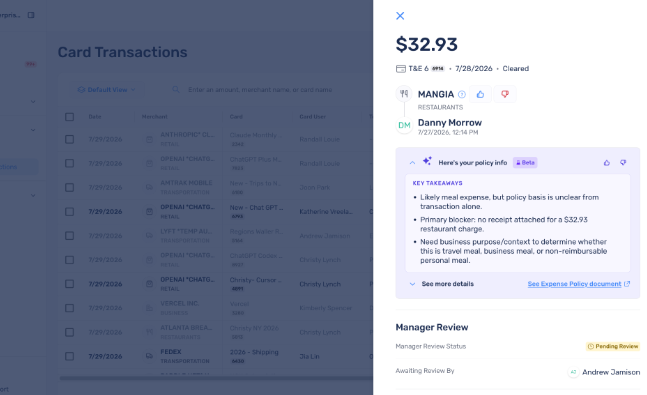This screenshot has width=647, height=395.
Task: Click the DM avatar for Danny Morrow
Action: (x=404, y=125)
